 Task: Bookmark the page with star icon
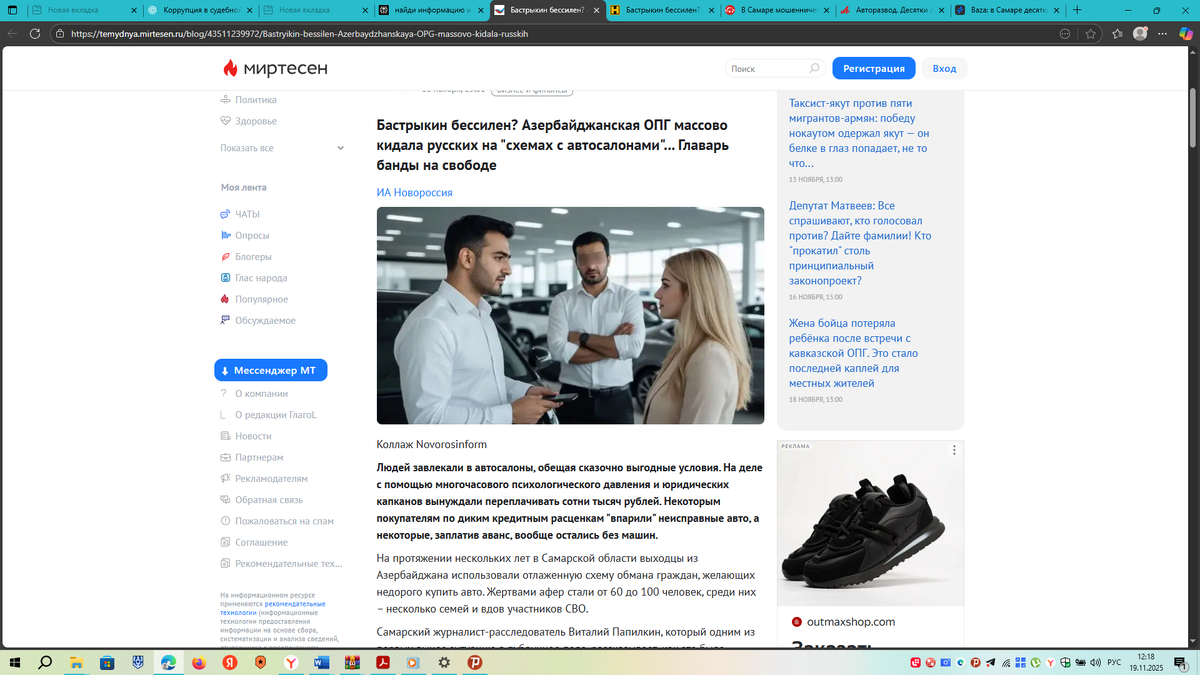point(1091,33)
